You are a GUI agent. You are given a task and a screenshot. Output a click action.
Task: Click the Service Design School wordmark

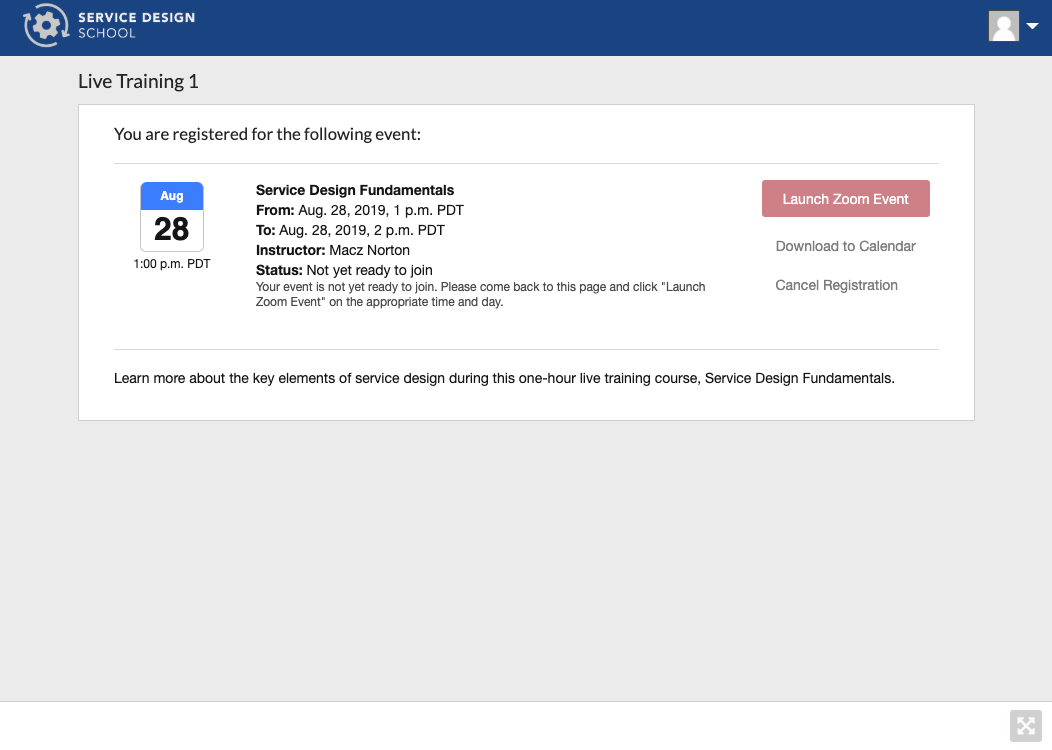(x=136, y=25)
